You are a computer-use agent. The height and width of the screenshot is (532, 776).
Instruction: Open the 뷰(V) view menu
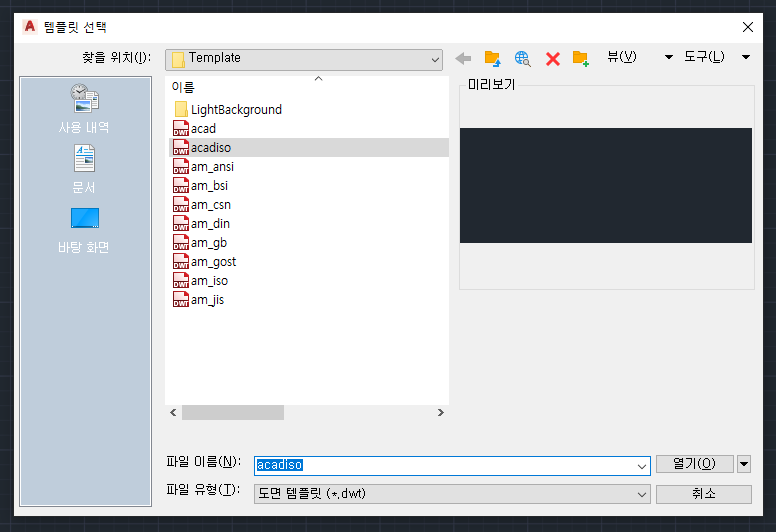(x=622, y=57)
